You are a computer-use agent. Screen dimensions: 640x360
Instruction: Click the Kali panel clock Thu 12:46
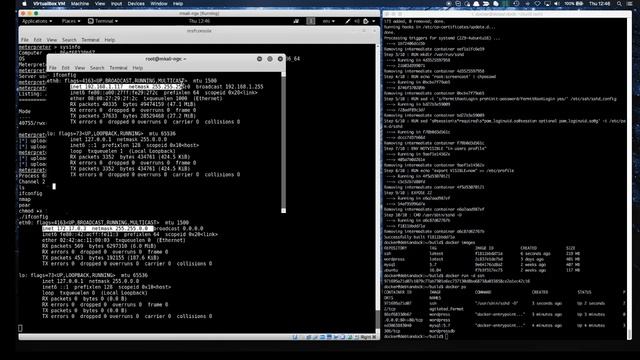199,21
